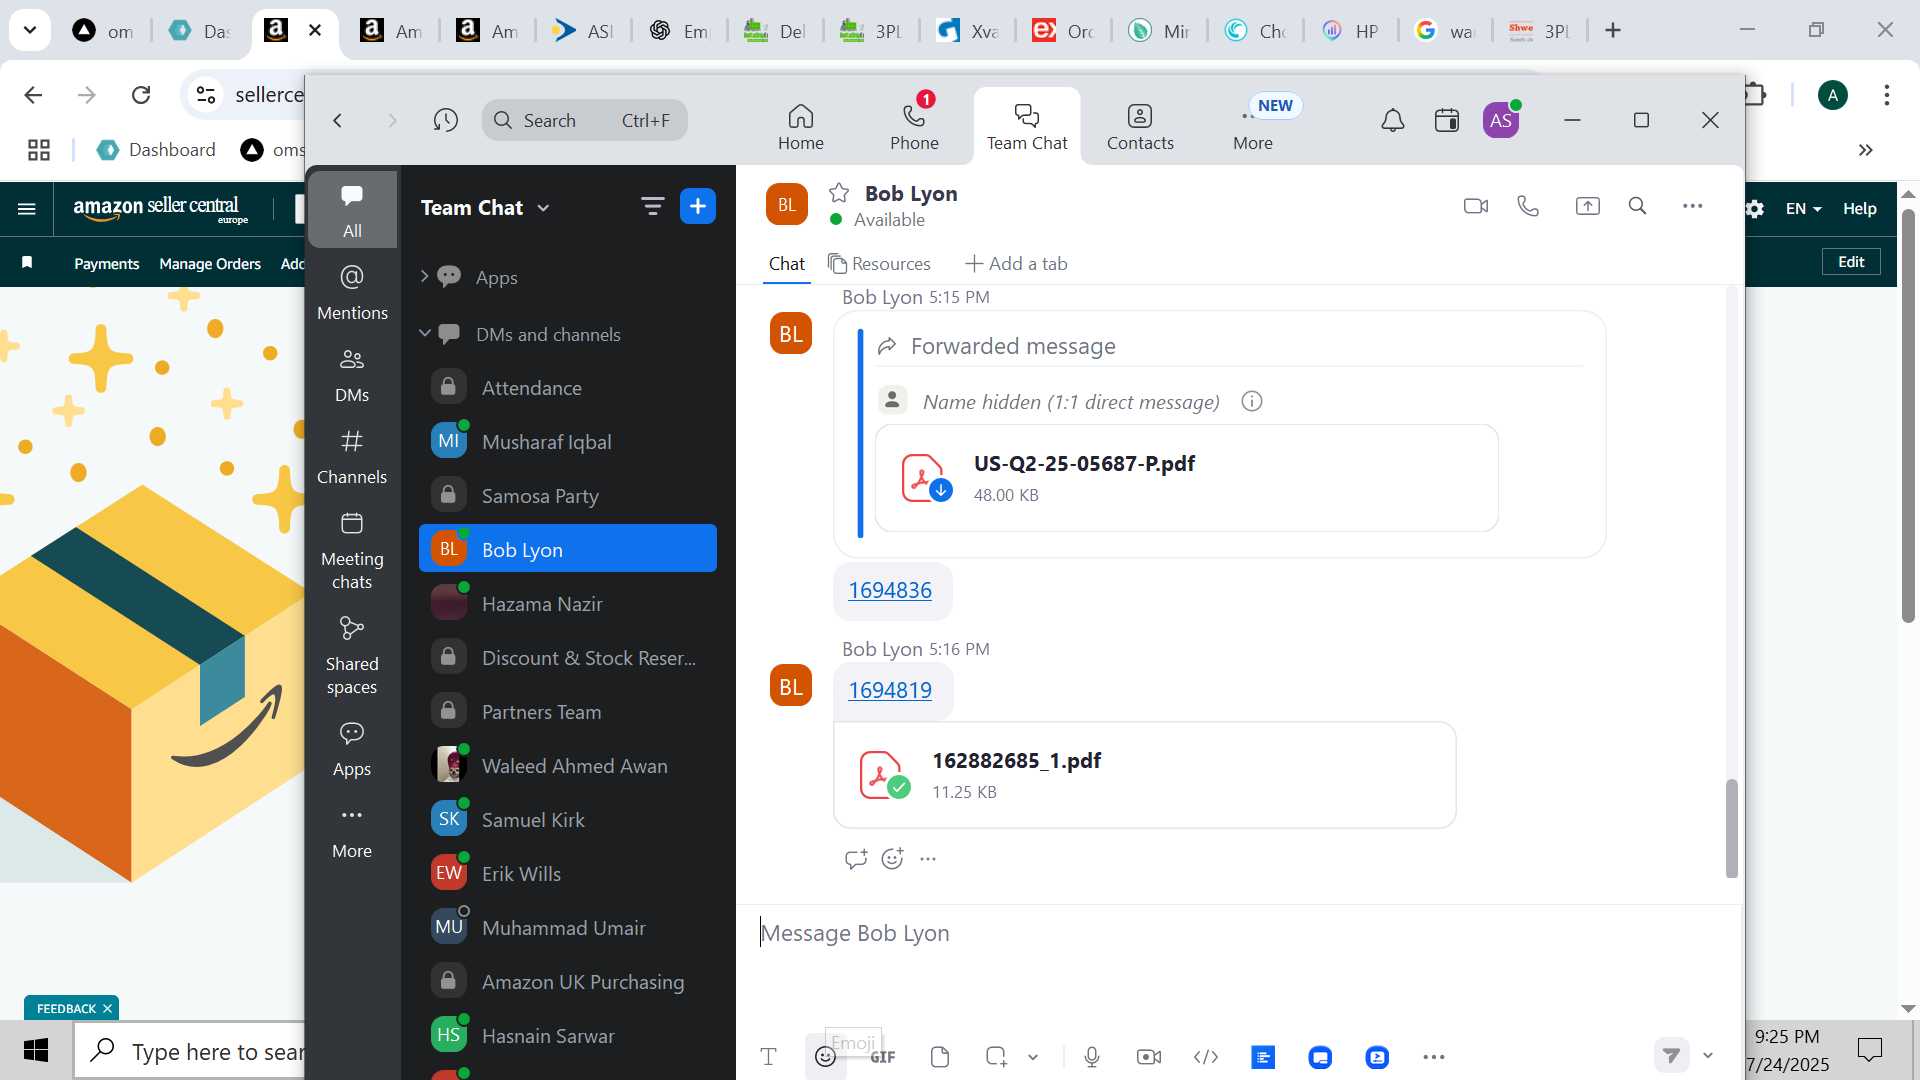The height and width of the screenshot is (1080, 1920).
Task: Expand the screenshot options arrow
Action: pyautogui.click(x=1033, y=1057)
